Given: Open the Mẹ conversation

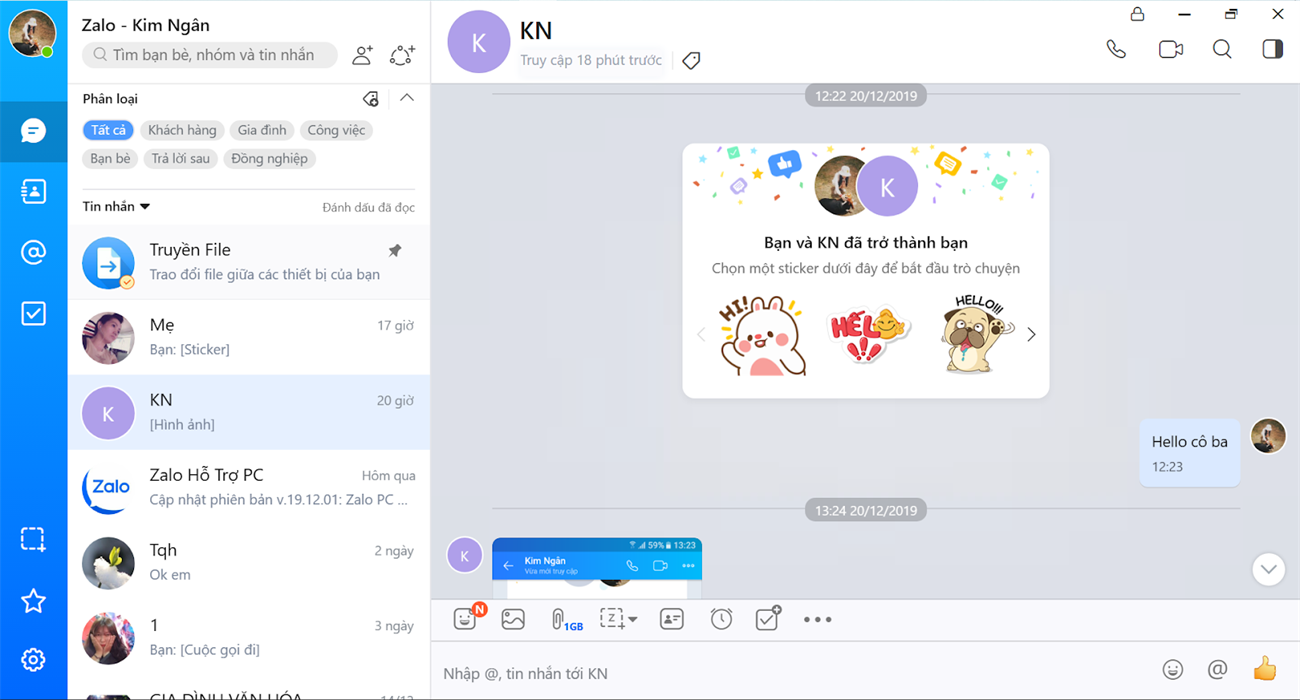Looking at the screenshot, I should point(249,337).
